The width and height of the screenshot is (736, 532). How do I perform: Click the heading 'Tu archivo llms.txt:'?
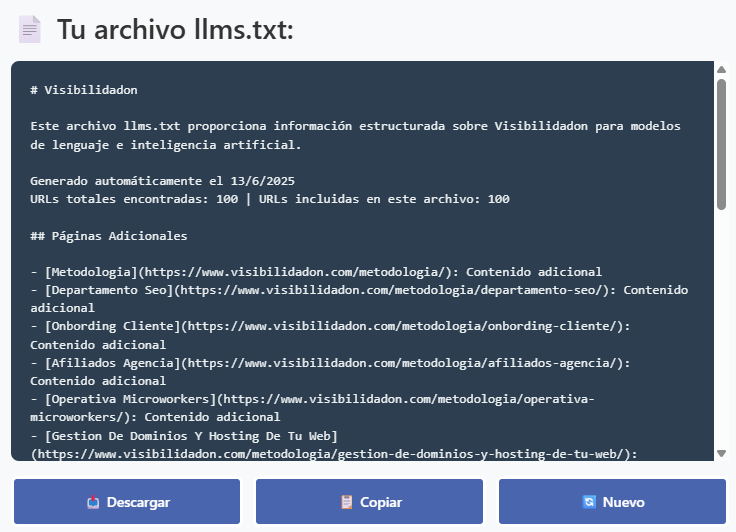coord(175,29)
